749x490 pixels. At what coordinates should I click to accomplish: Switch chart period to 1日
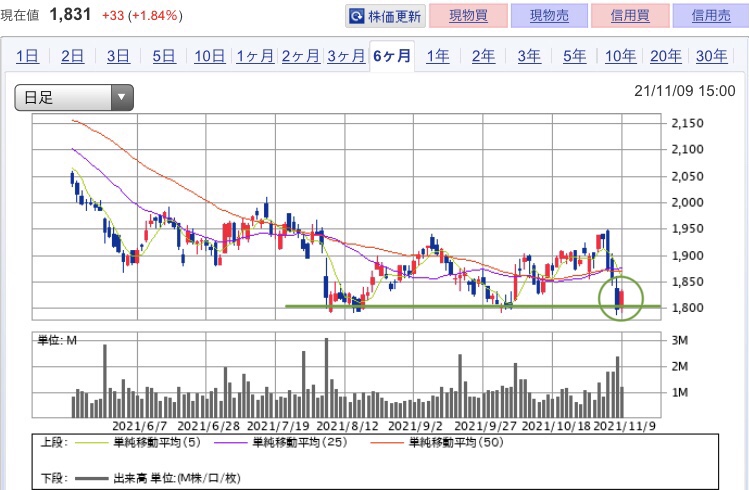[27, 56]
